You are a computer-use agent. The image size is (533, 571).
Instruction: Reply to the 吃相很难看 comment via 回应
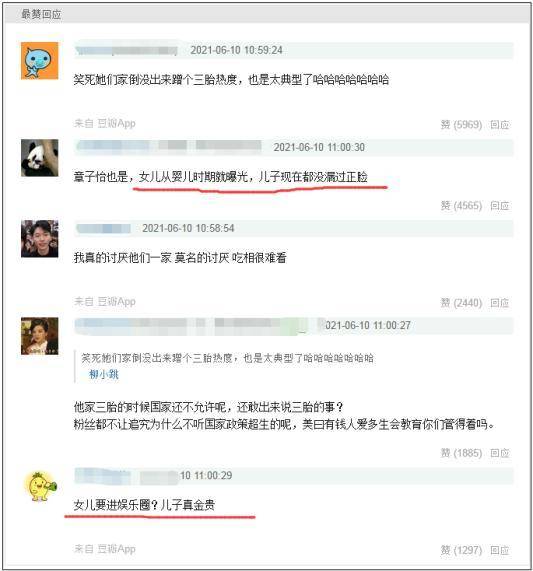[x=500, y=303]
